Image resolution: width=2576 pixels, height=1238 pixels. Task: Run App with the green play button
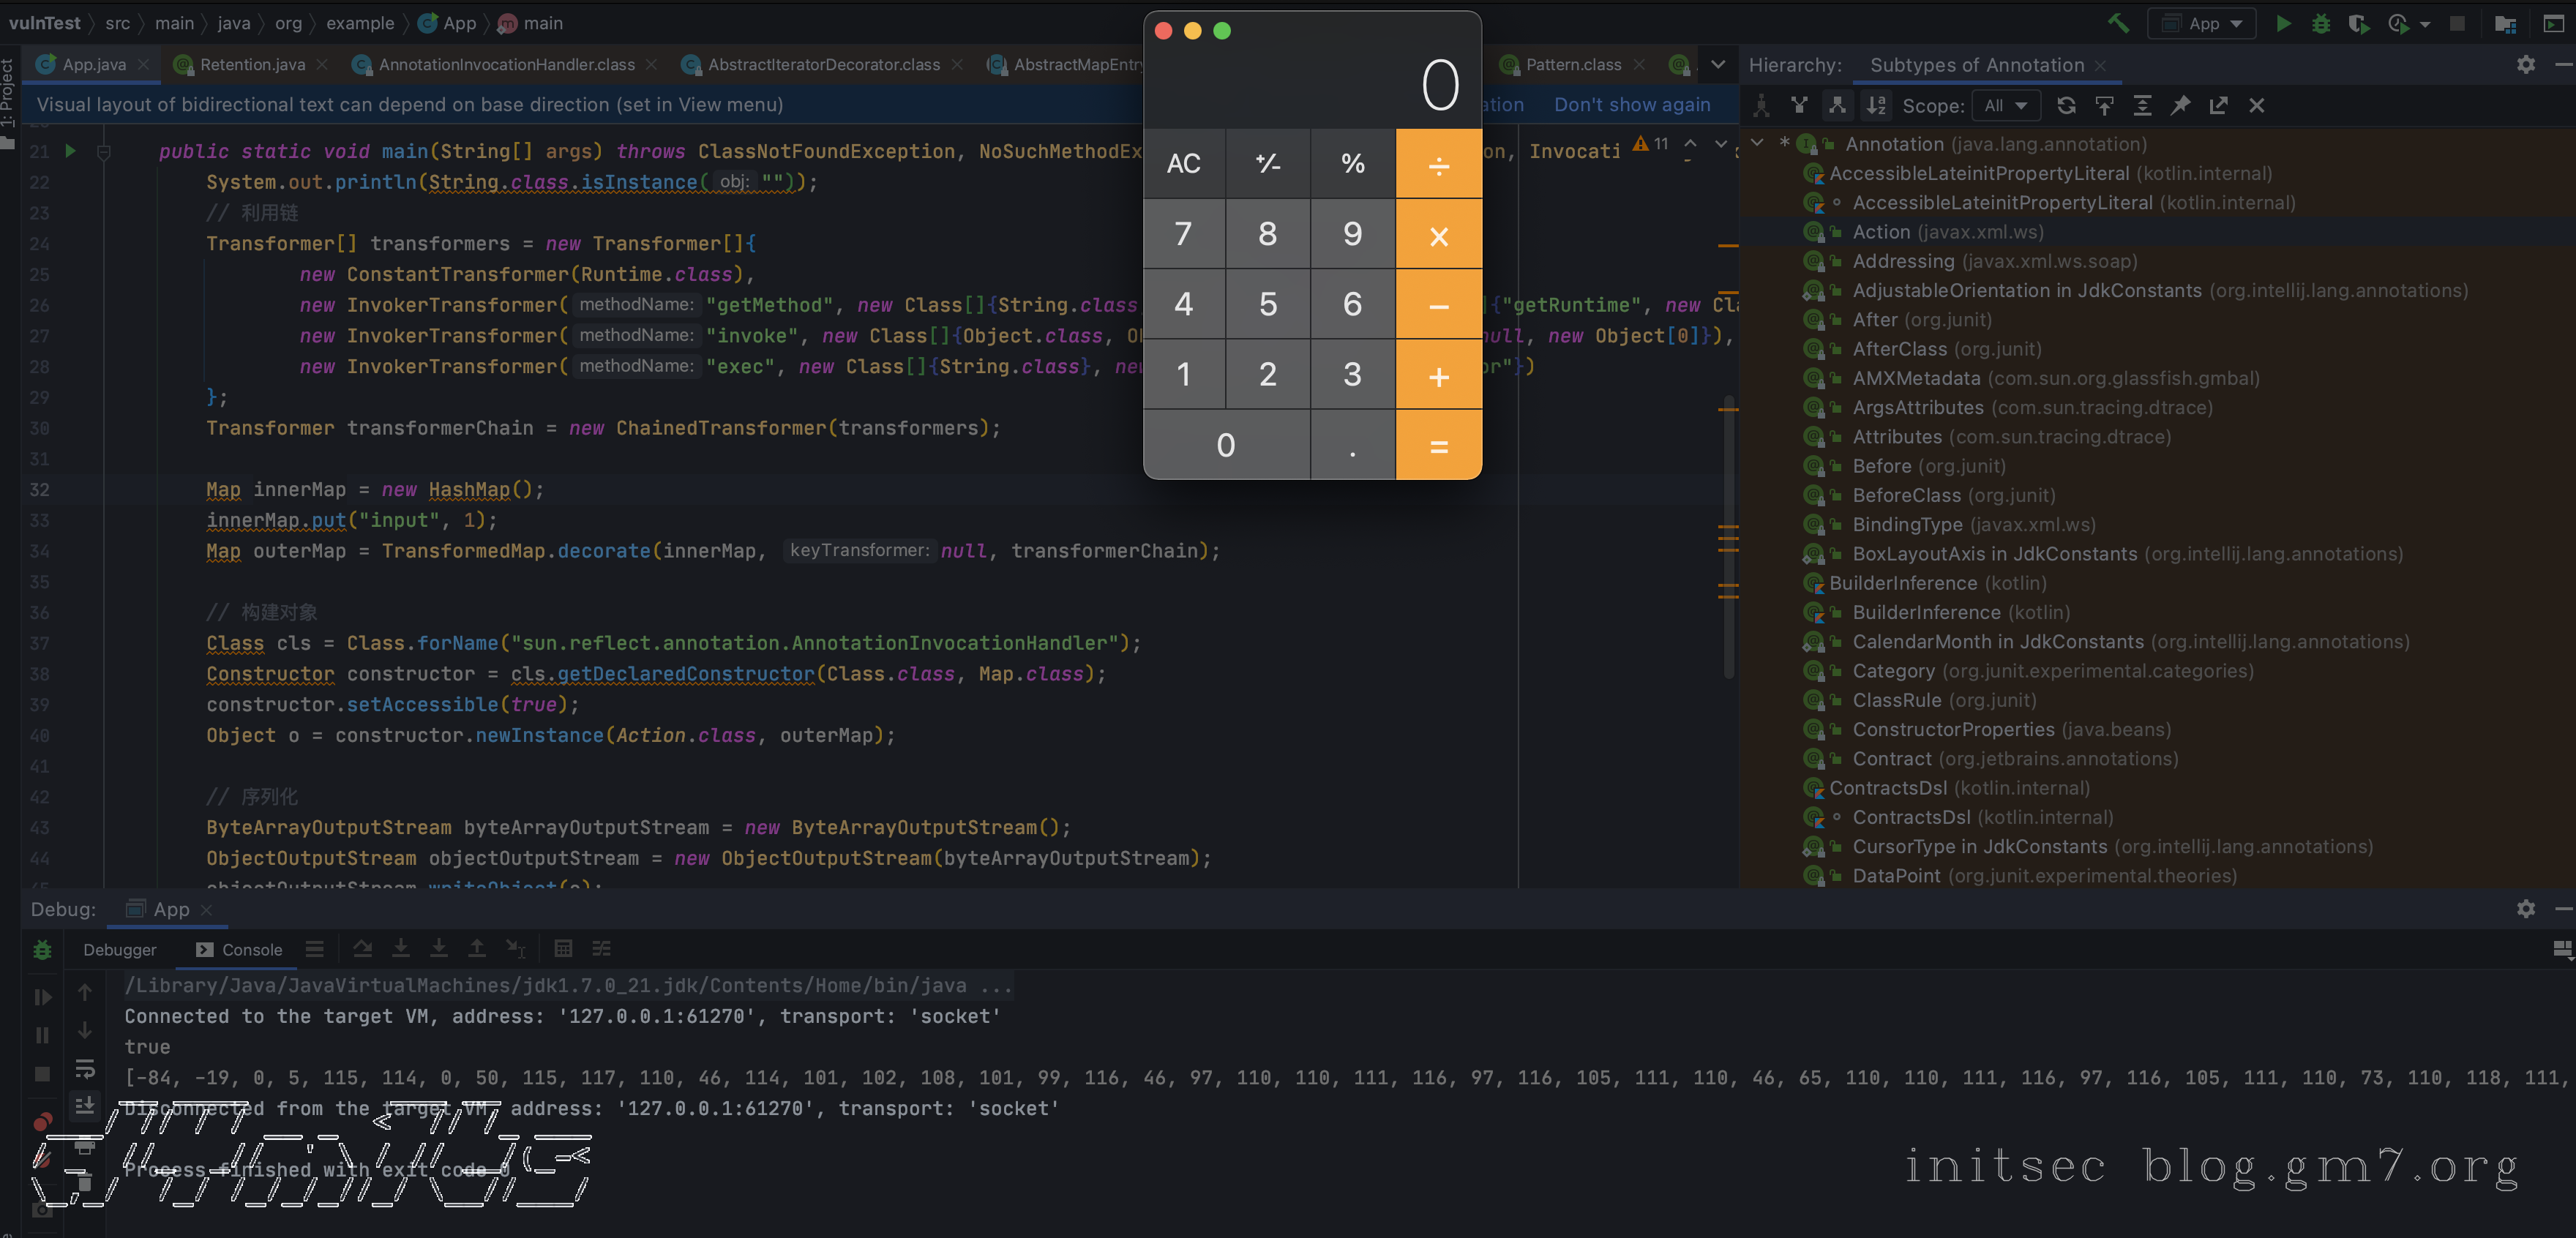click(x=2283, y=23)
